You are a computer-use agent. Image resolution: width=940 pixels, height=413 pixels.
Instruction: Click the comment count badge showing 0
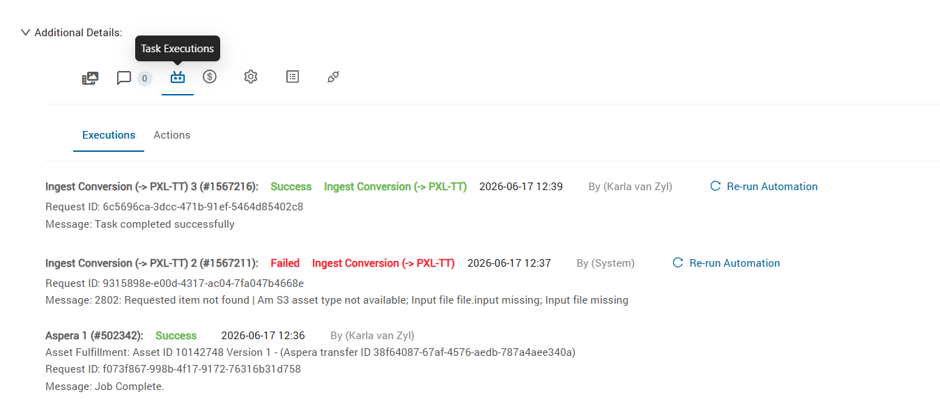(144, 78)
